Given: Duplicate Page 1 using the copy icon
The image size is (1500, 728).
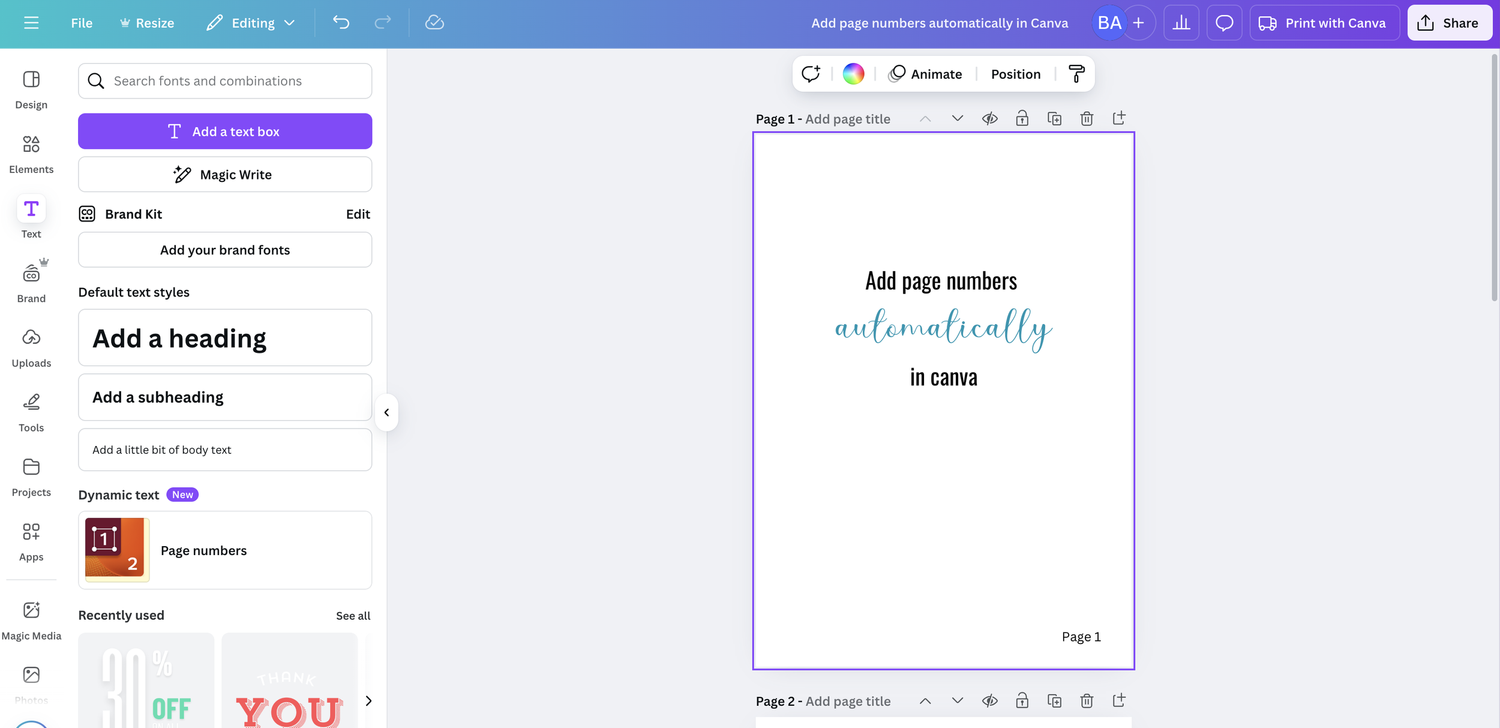Looking at the screenshot, I should pyautogui.click(x=1054, y=118).
